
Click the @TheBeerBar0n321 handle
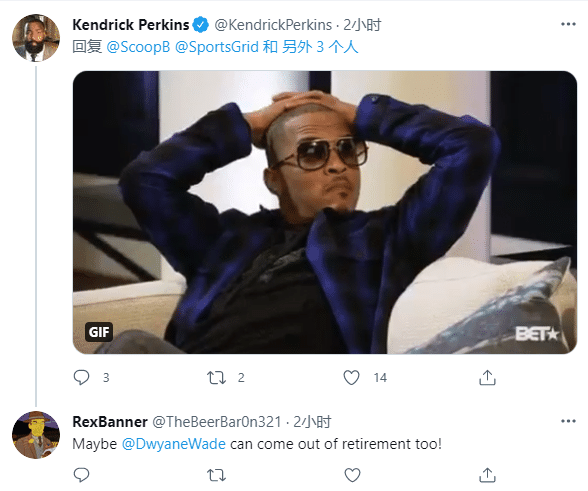pyautogui.click(x=217, y=422)
